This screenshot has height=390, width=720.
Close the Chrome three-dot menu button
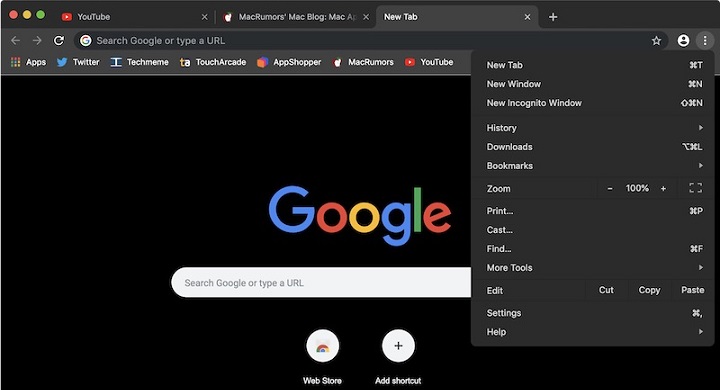(x=704, y=40)
